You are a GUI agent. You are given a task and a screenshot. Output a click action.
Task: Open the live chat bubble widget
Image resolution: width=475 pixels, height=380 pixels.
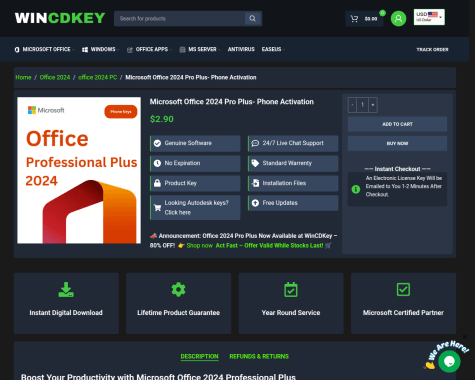[449, 361]
